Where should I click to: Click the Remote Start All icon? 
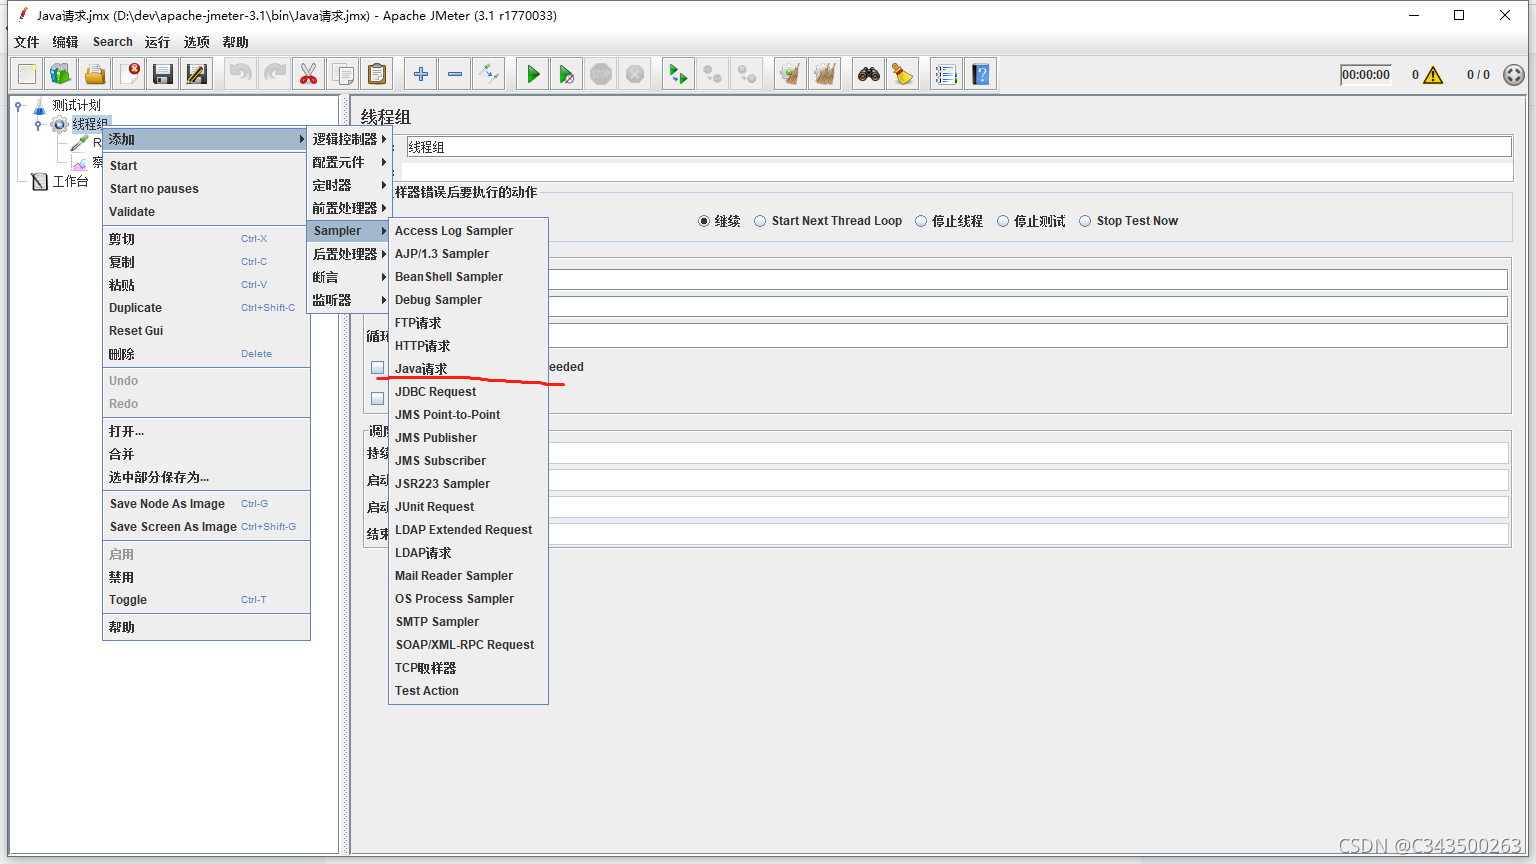click(678, 74)
